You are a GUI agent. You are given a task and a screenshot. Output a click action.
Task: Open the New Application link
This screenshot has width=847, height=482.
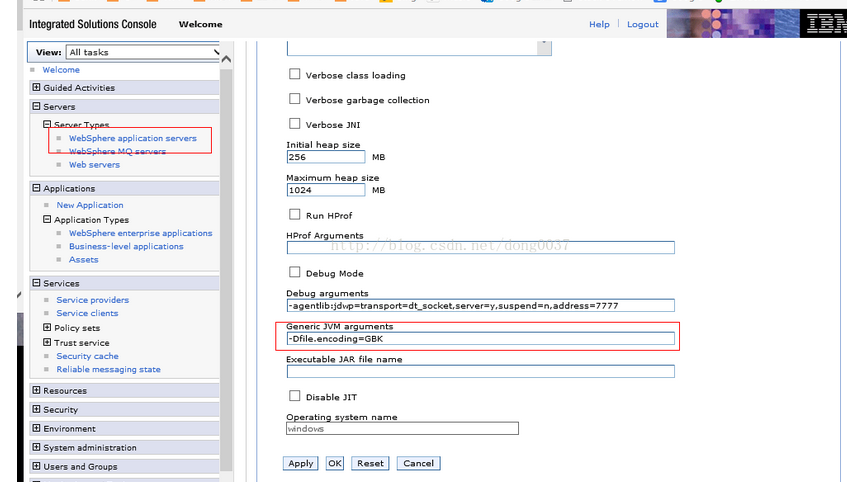90,205
